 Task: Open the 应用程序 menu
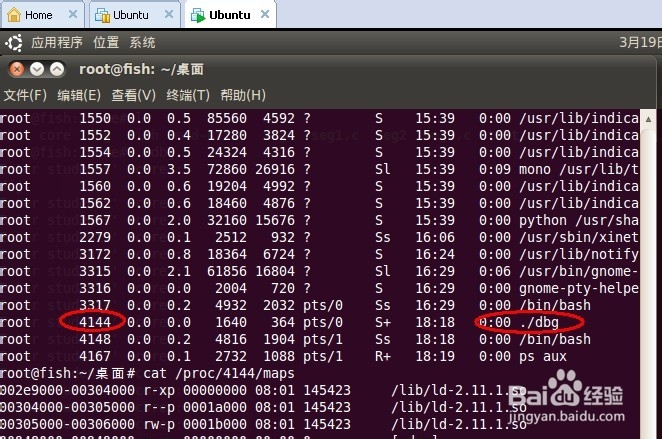57,43
